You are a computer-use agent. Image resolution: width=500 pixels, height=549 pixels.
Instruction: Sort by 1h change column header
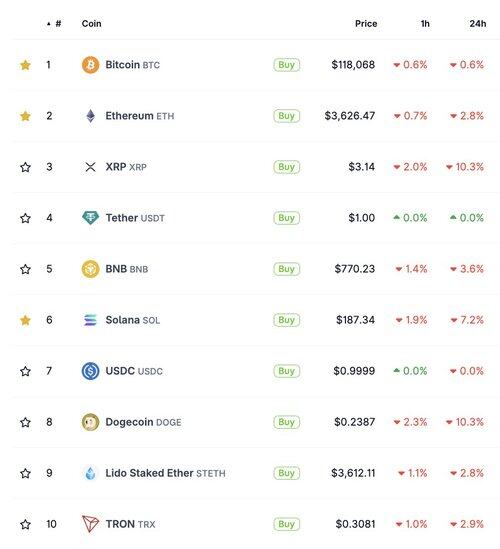tap(425, 23)
